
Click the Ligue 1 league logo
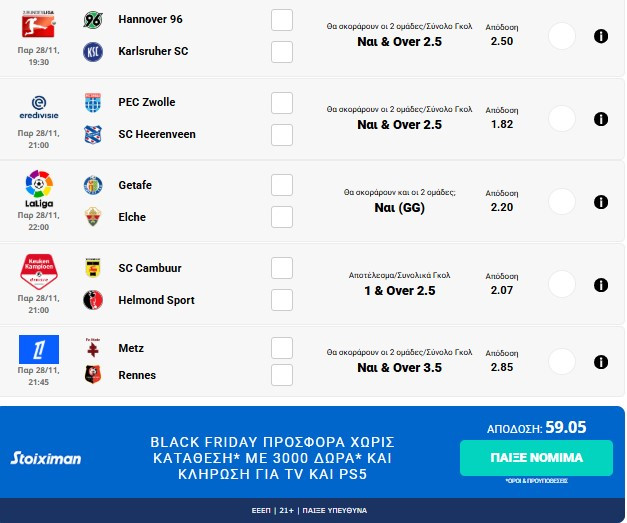38,349
